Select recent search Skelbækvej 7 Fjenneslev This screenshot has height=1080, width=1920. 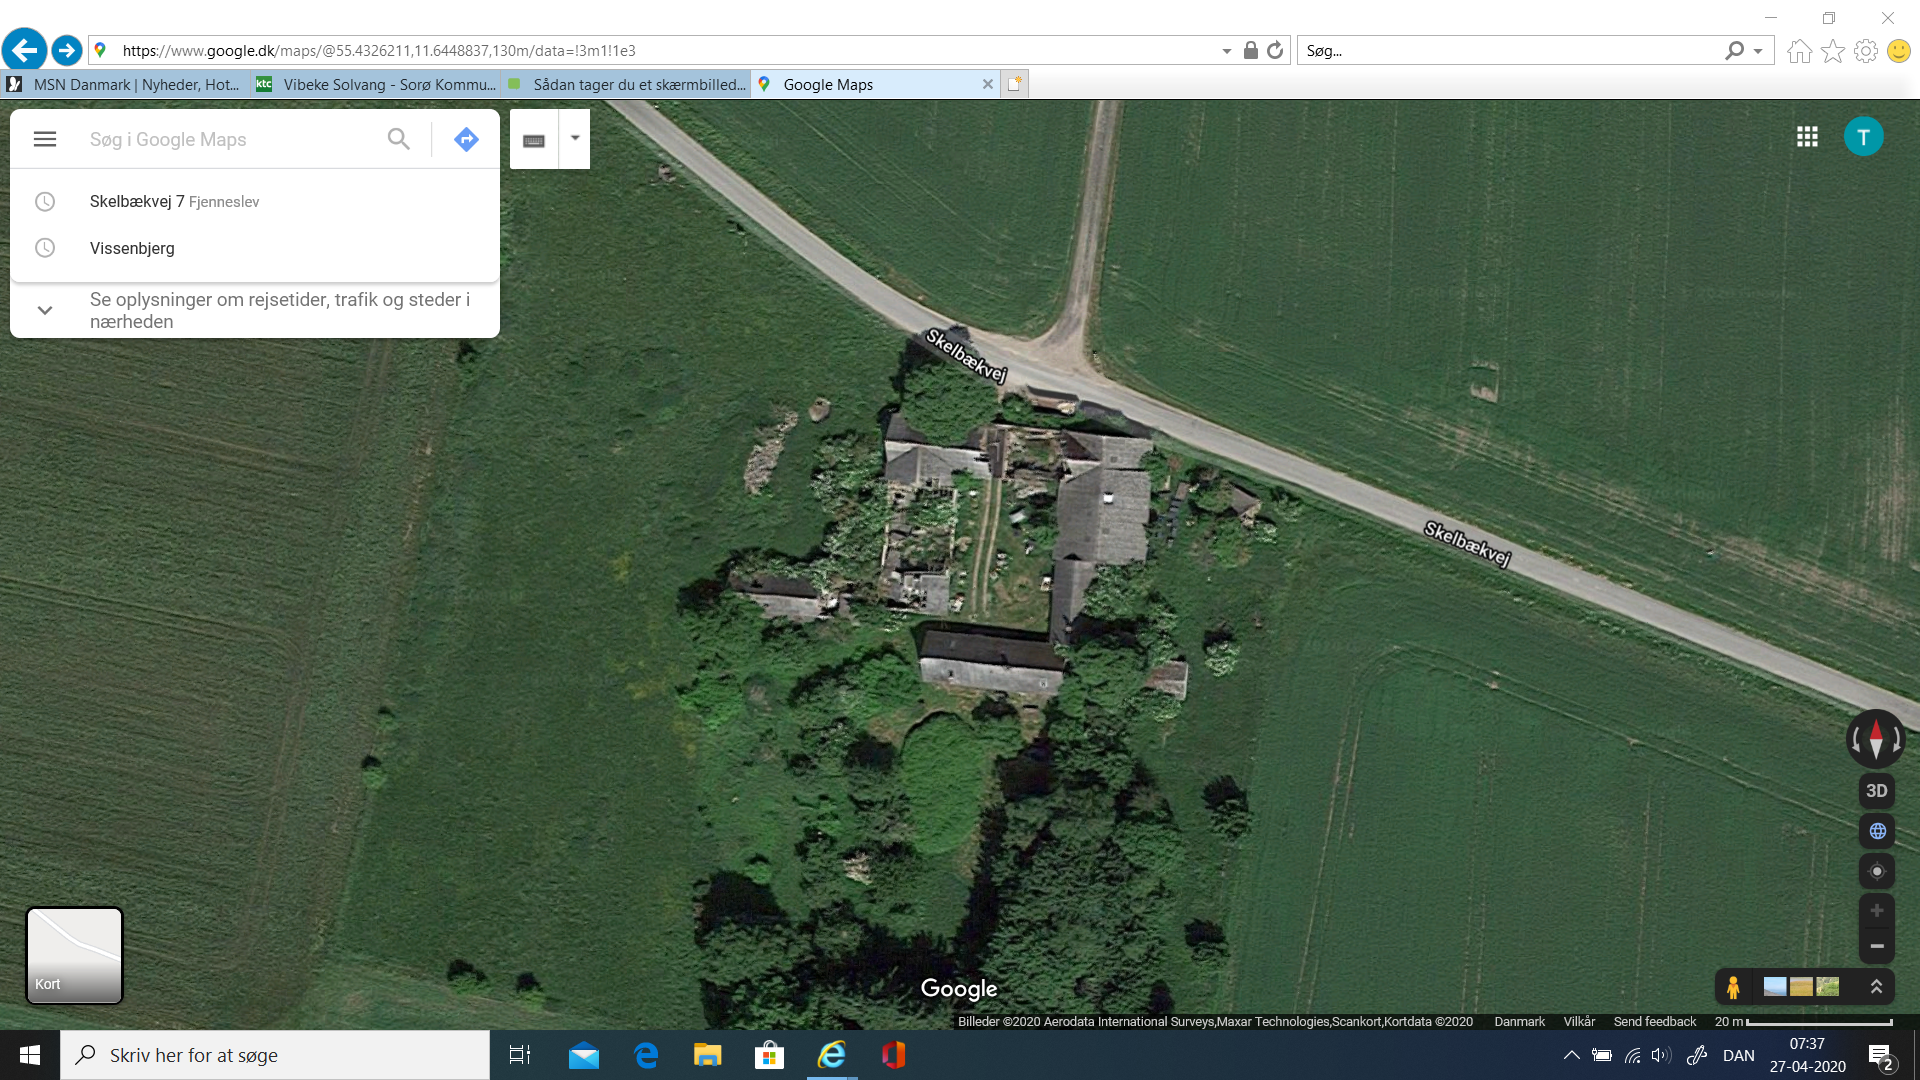255,201
